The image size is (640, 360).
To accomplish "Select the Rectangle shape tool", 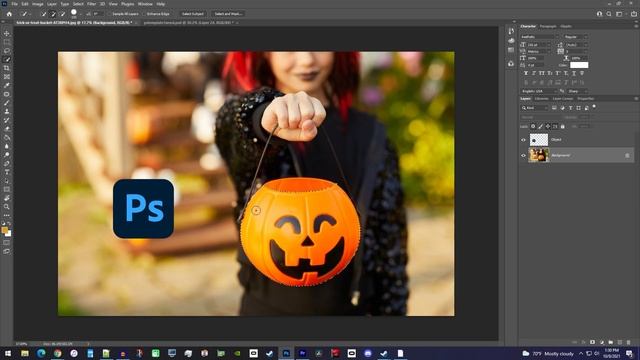I will click(x=7, y=189).
